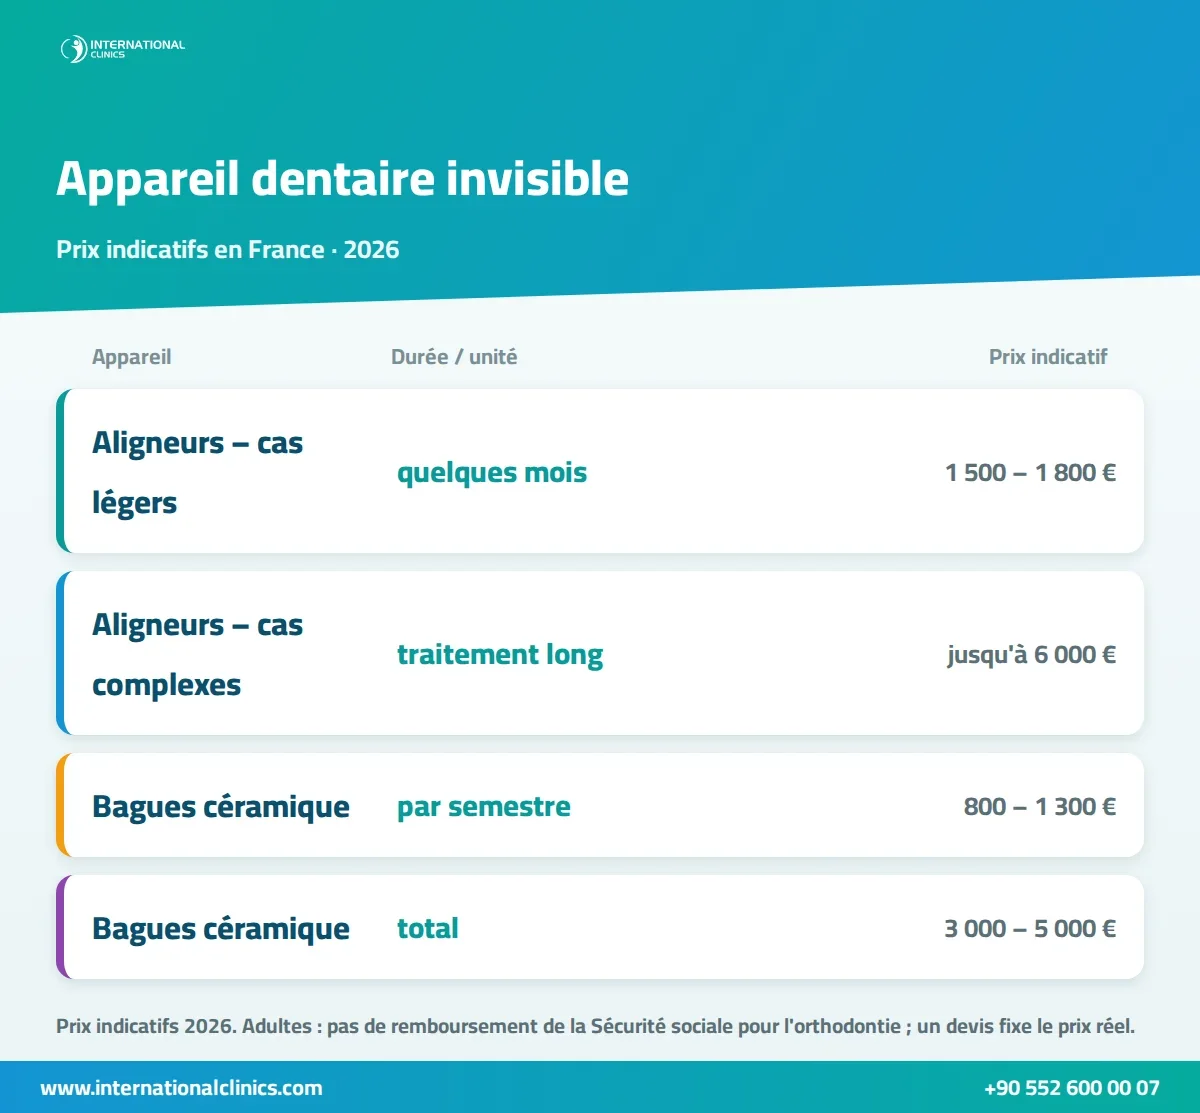Image resolution: width=1200 pixels, height=1113 pixels.
Task: Select 'Bagues céramique' in the 'total' row
Action: [x=221, y=928]
